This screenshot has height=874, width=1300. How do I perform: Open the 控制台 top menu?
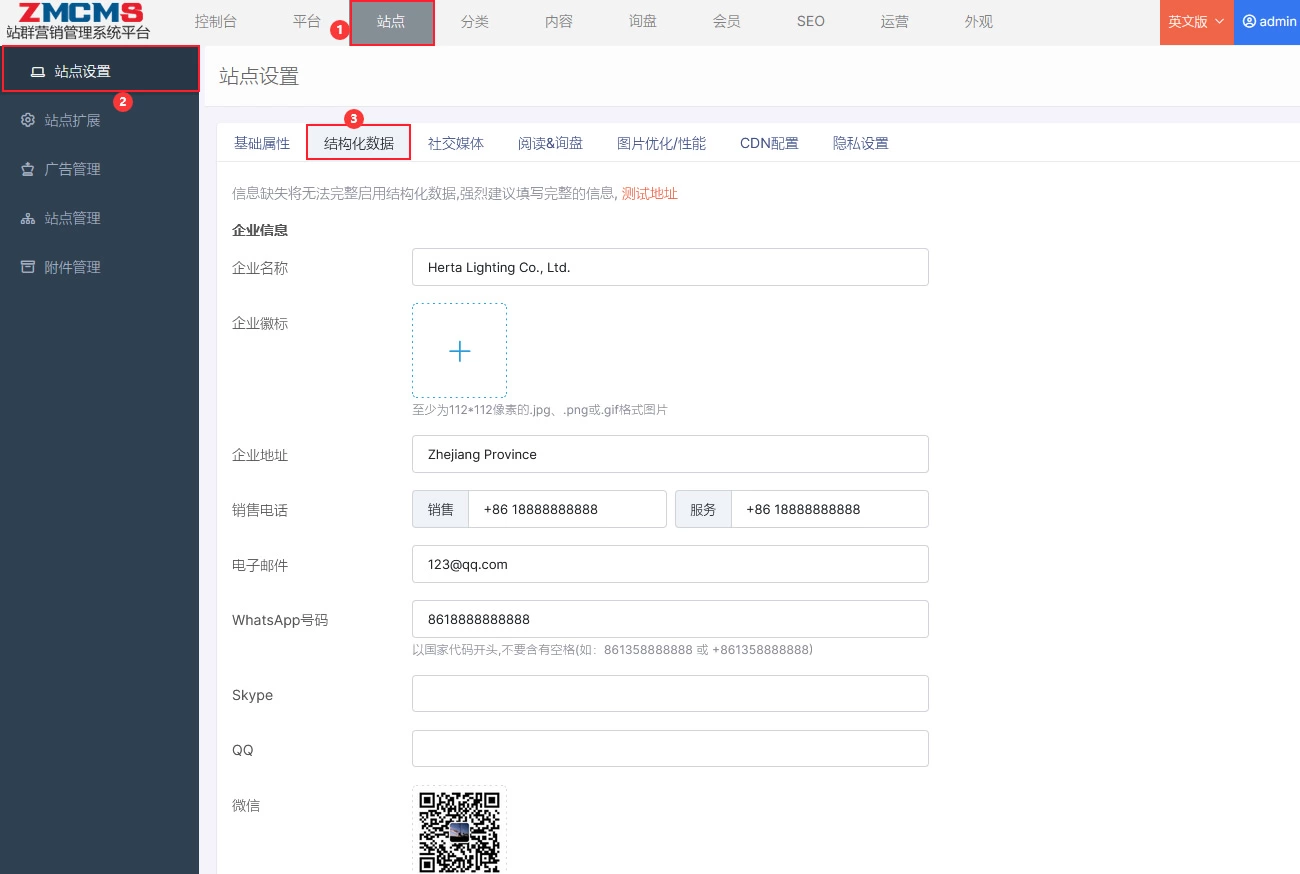(216, 21)
